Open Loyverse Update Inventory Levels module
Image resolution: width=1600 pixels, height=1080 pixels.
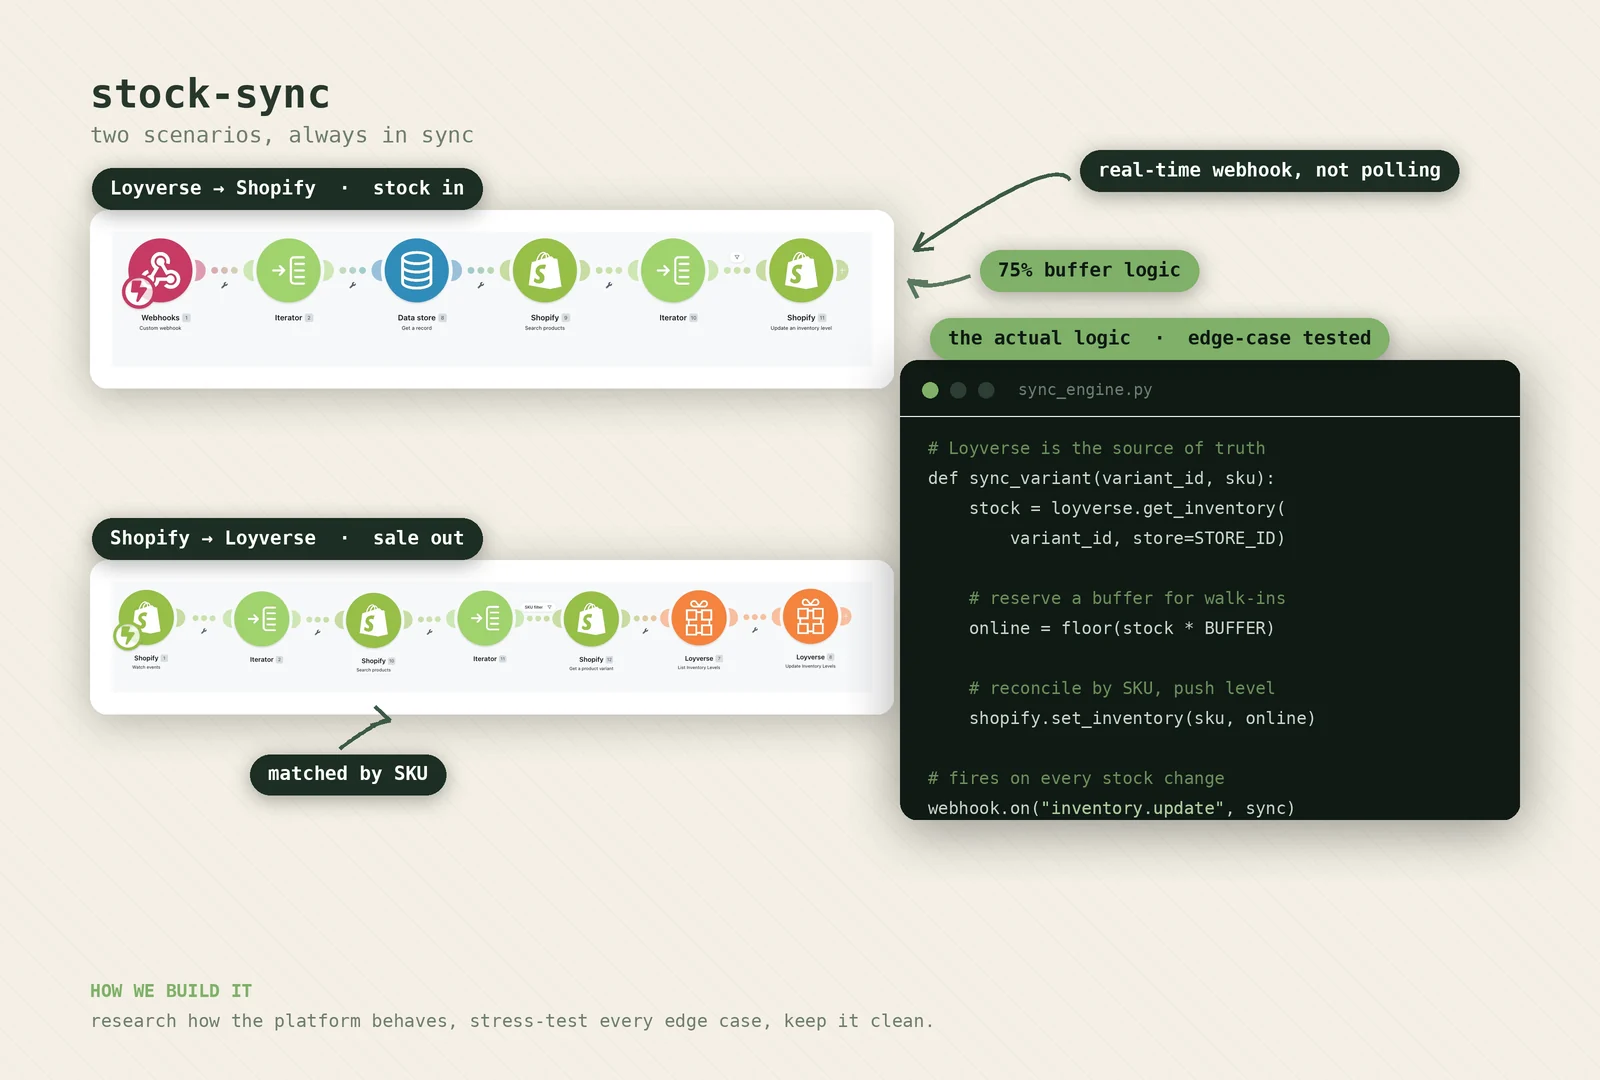810,617
